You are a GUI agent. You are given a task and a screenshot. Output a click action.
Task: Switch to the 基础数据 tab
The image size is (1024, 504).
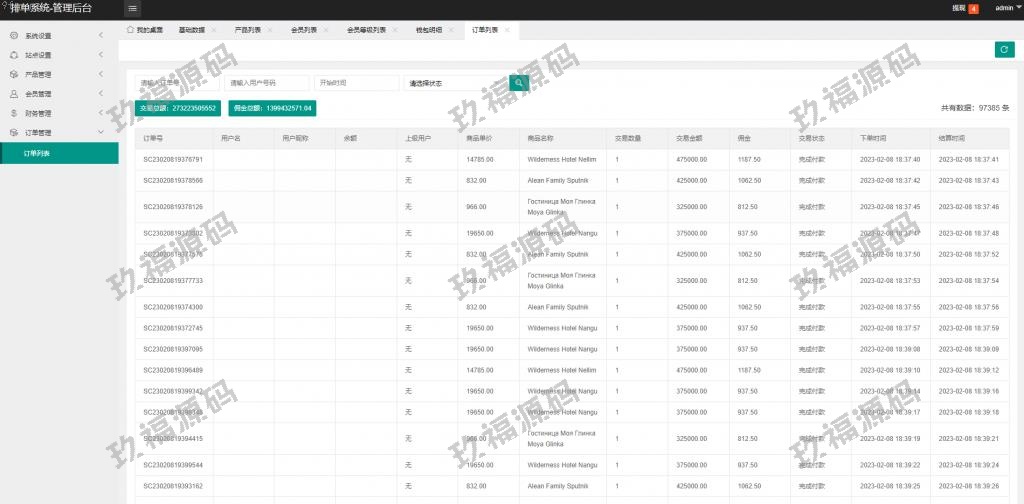click(x=191, y=30)
